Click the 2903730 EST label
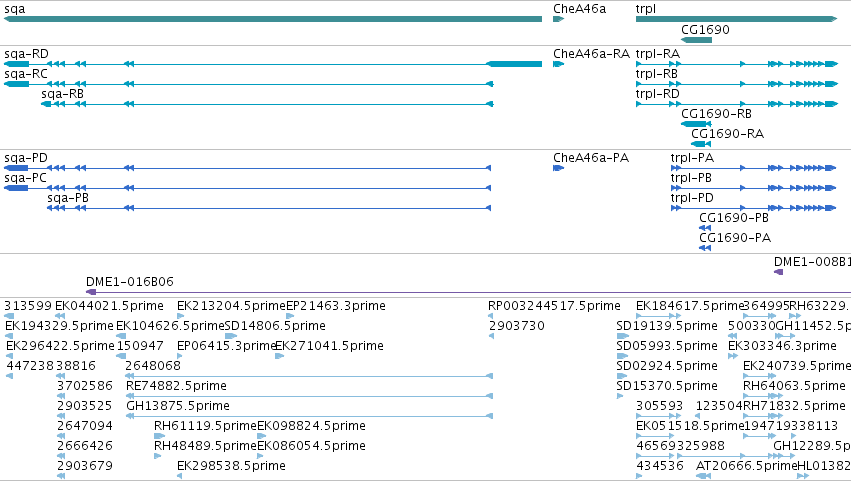 point(517,326)
